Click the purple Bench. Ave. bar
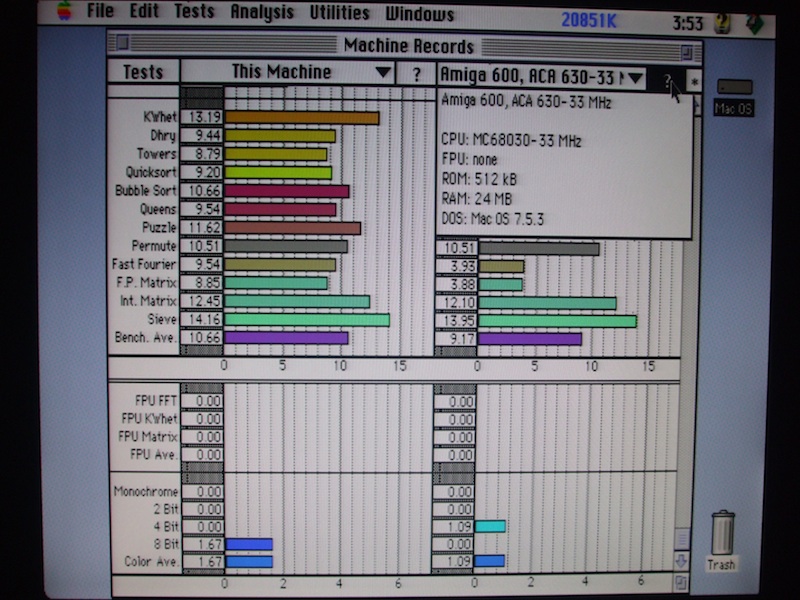 [286, 338]
